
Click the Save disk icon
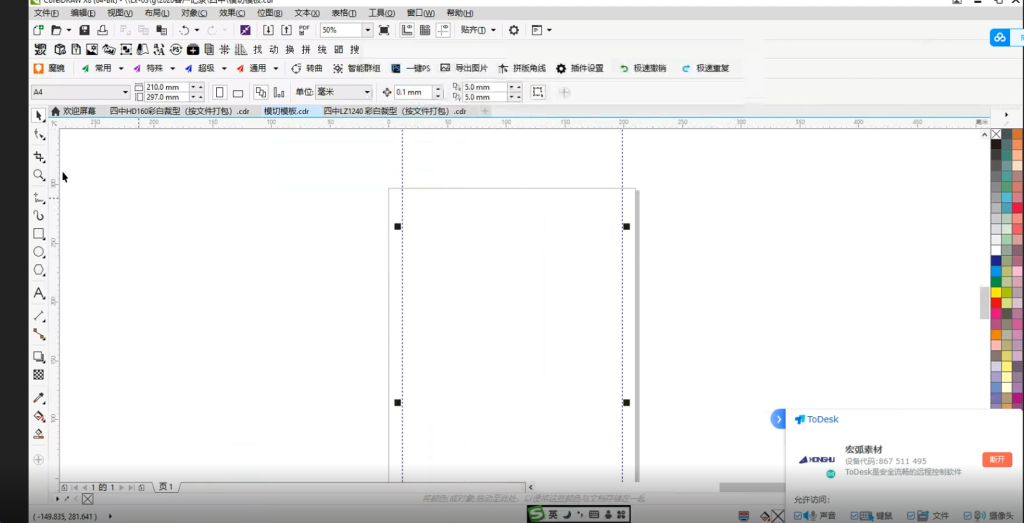tap(85, 30)
